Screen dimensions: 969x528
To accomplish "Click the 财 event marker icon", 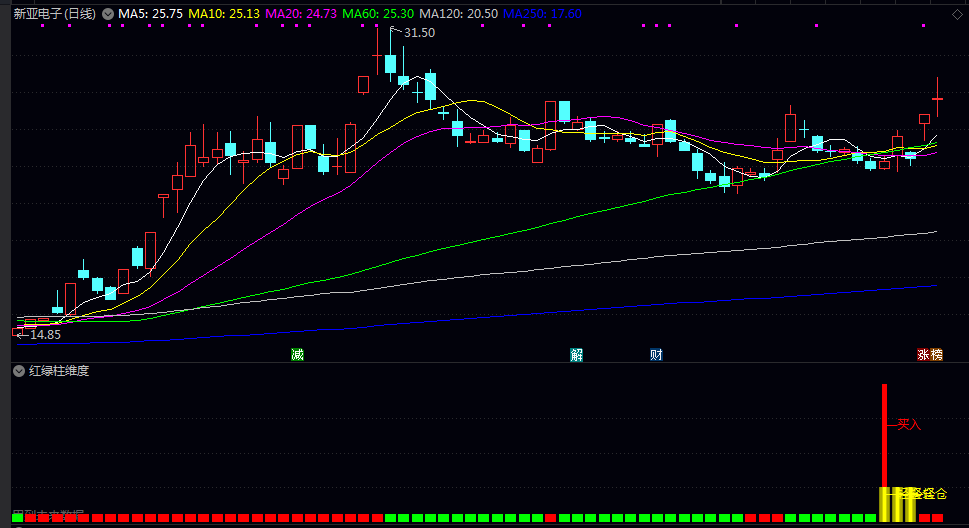I will [x=656, y=355].
